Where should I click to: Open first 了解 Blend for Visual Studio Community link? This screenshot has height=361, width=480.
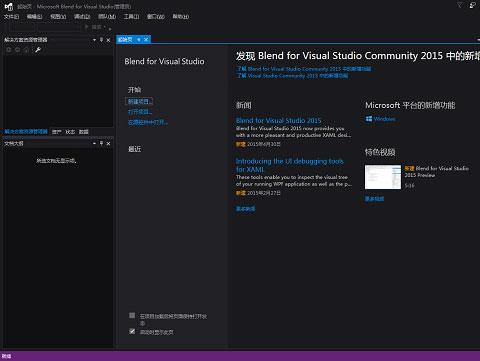pos(303,69)
